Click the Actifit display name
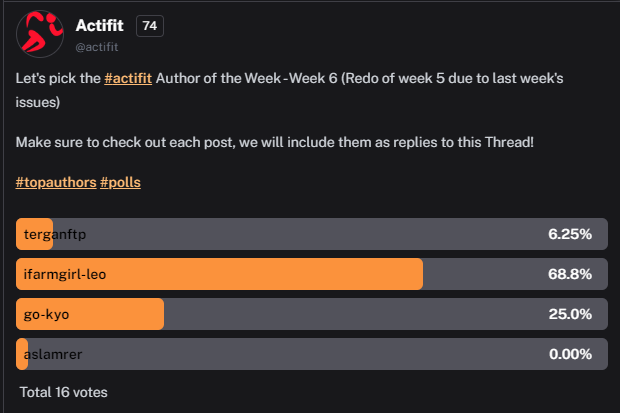 tap(100, 26)
